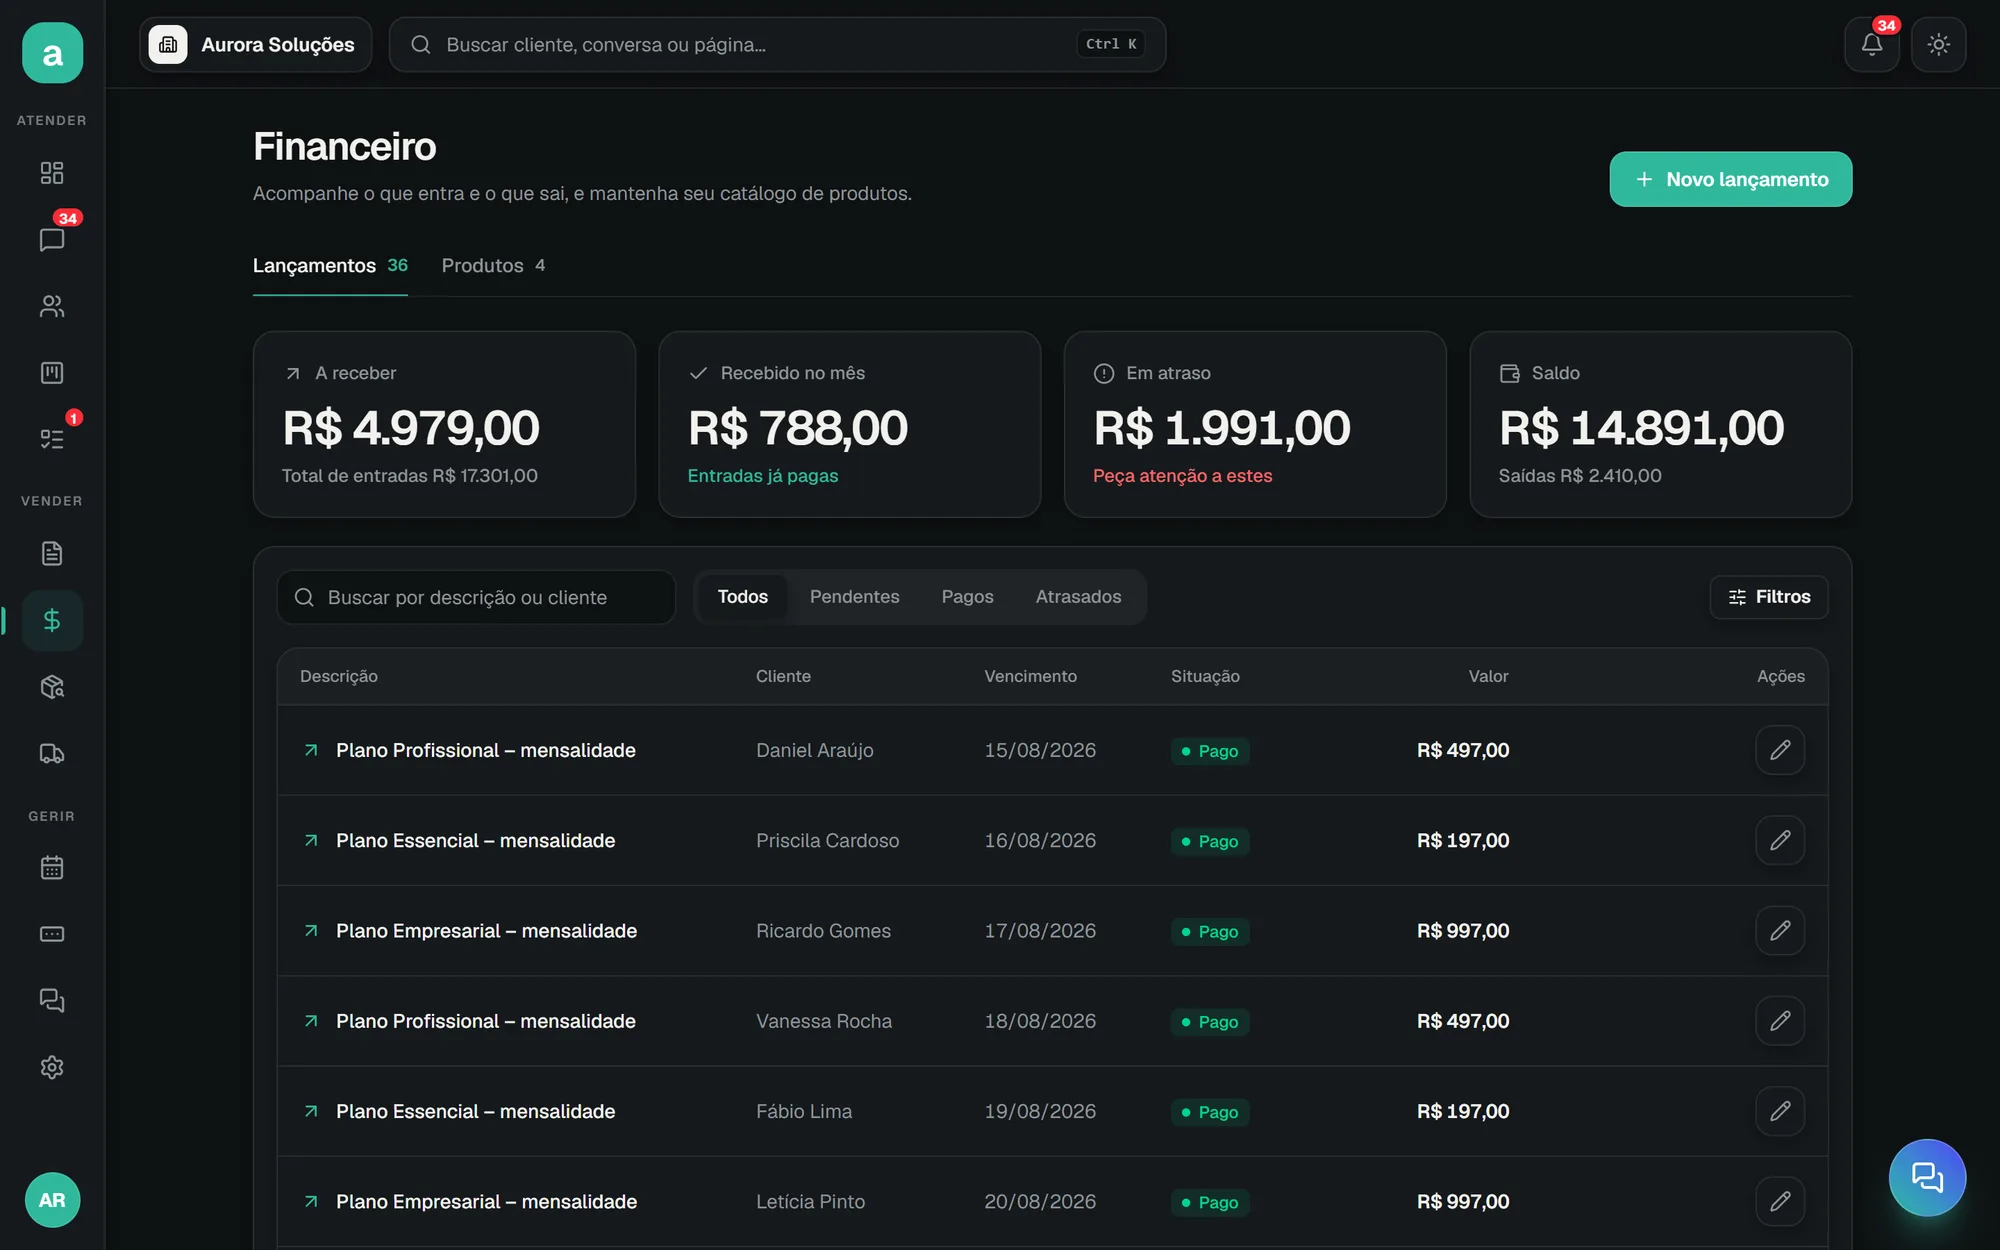Click Plano Empresarial row for Ricardo Gomes
The height and width of the screenshot is (1250, 2000).
[x=1052, y=931]
